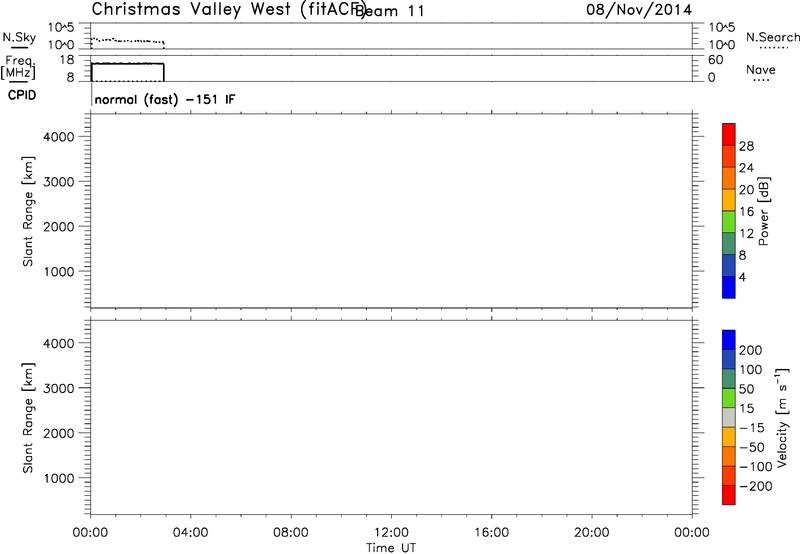
Task: Click the "CPID" label
Action: pos(22,95)
